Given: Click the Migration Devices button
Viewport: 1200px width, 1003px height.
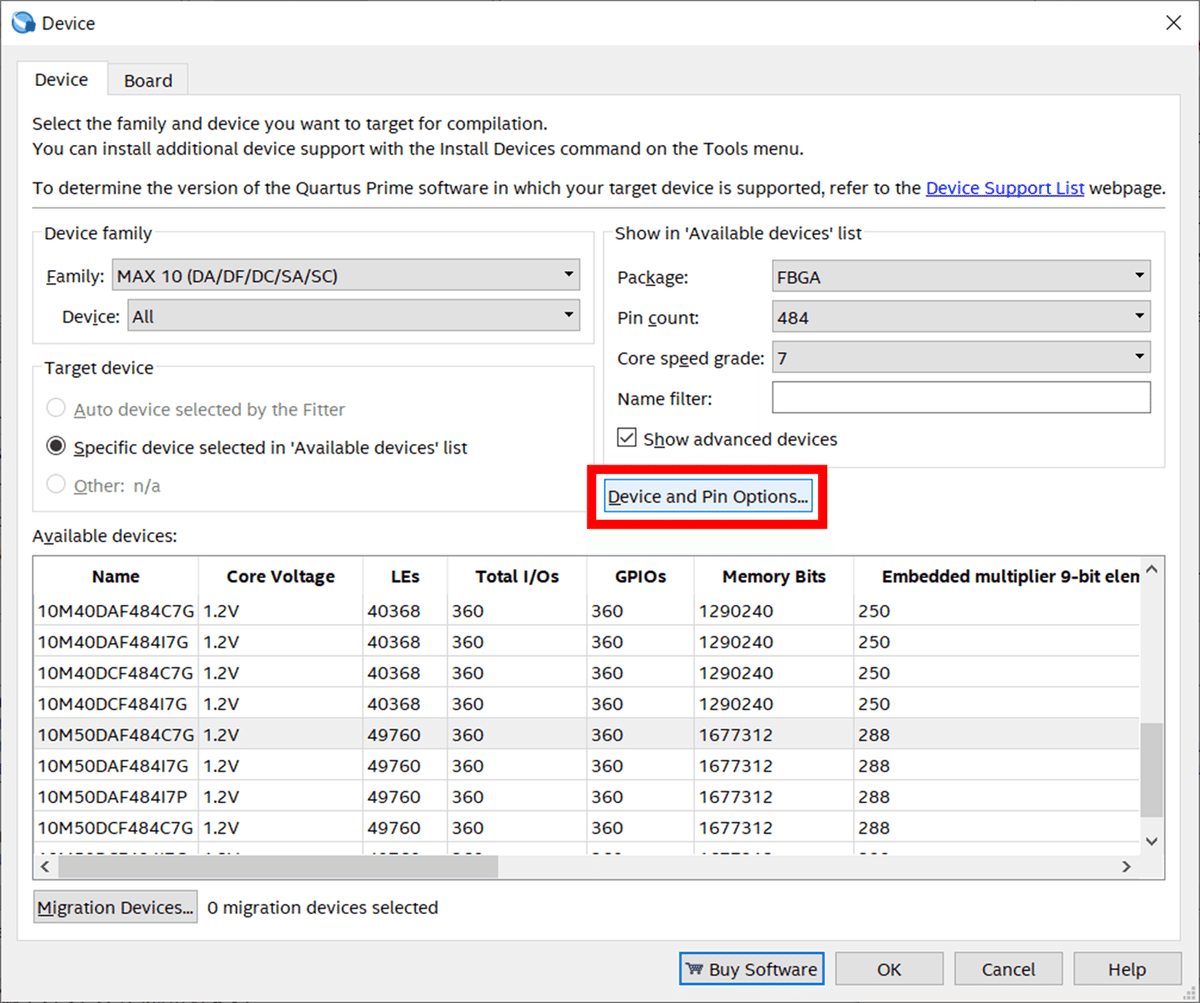Looking at the screenshot, I should point(115,907).
